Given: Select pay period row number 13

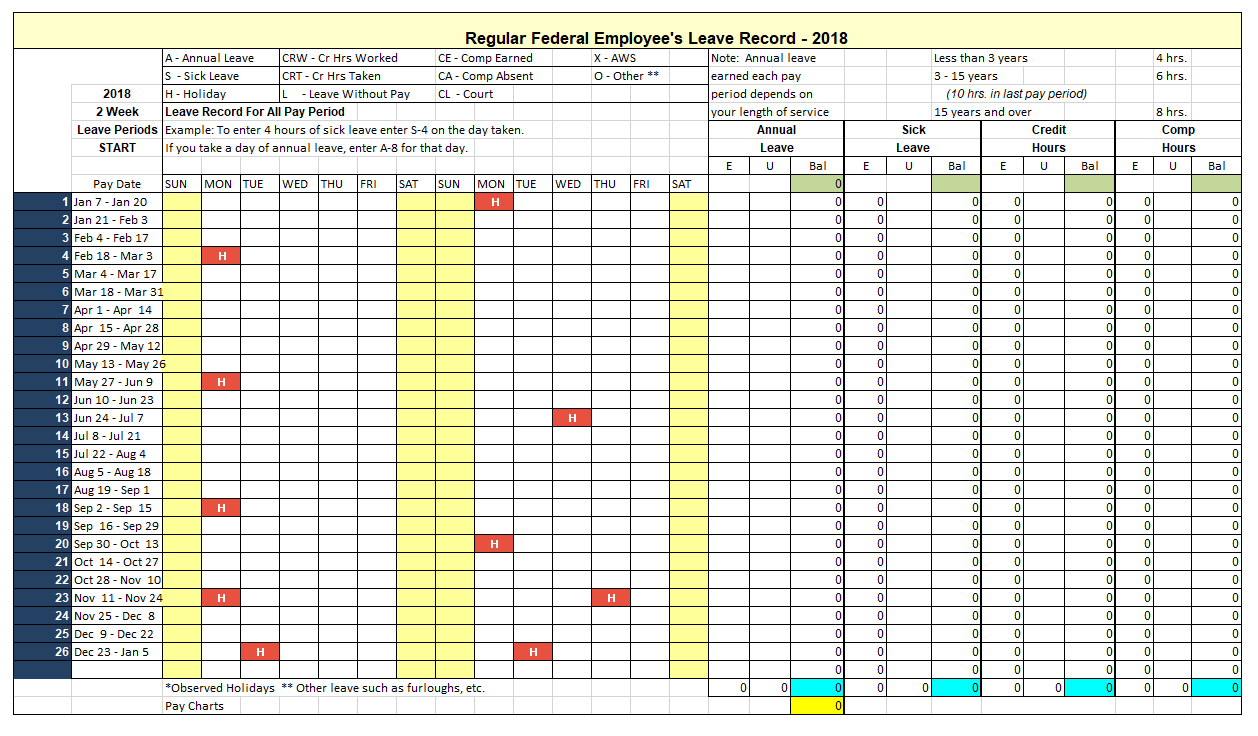Looking at the screenshot, I should click(42, 418).
